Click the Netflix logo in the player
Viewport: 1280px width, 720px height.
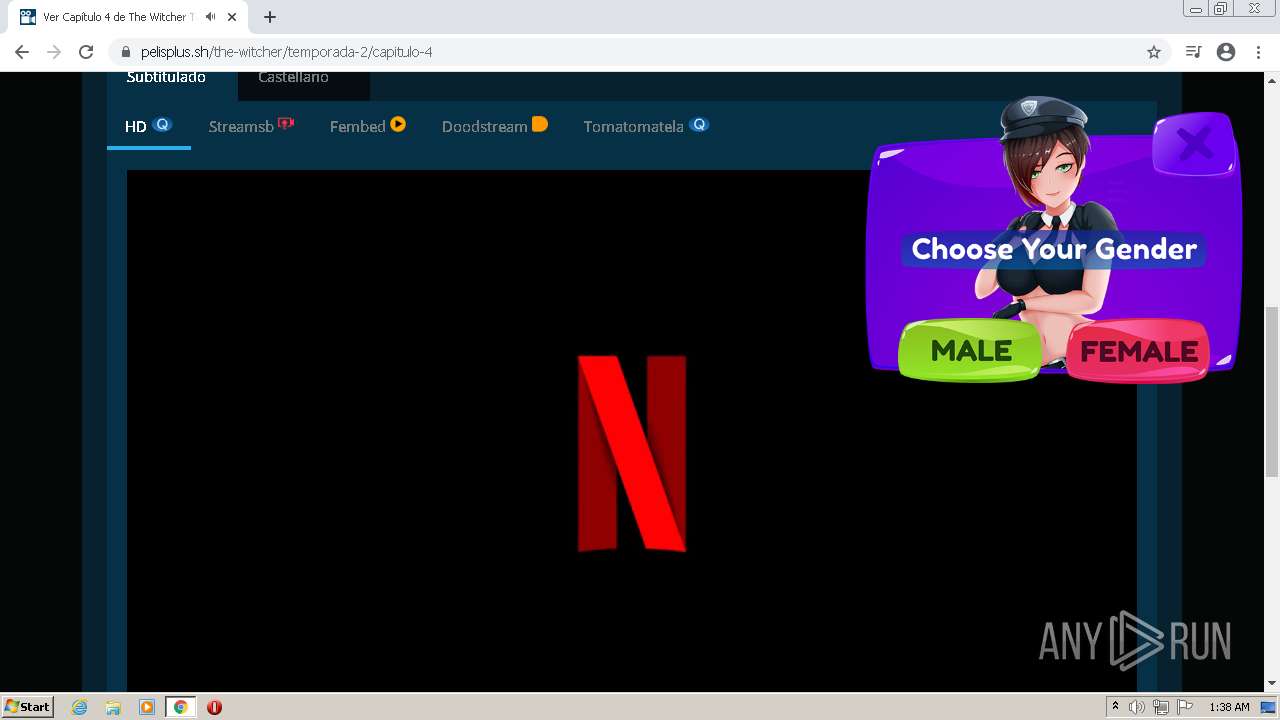click(x=632, y=453)
